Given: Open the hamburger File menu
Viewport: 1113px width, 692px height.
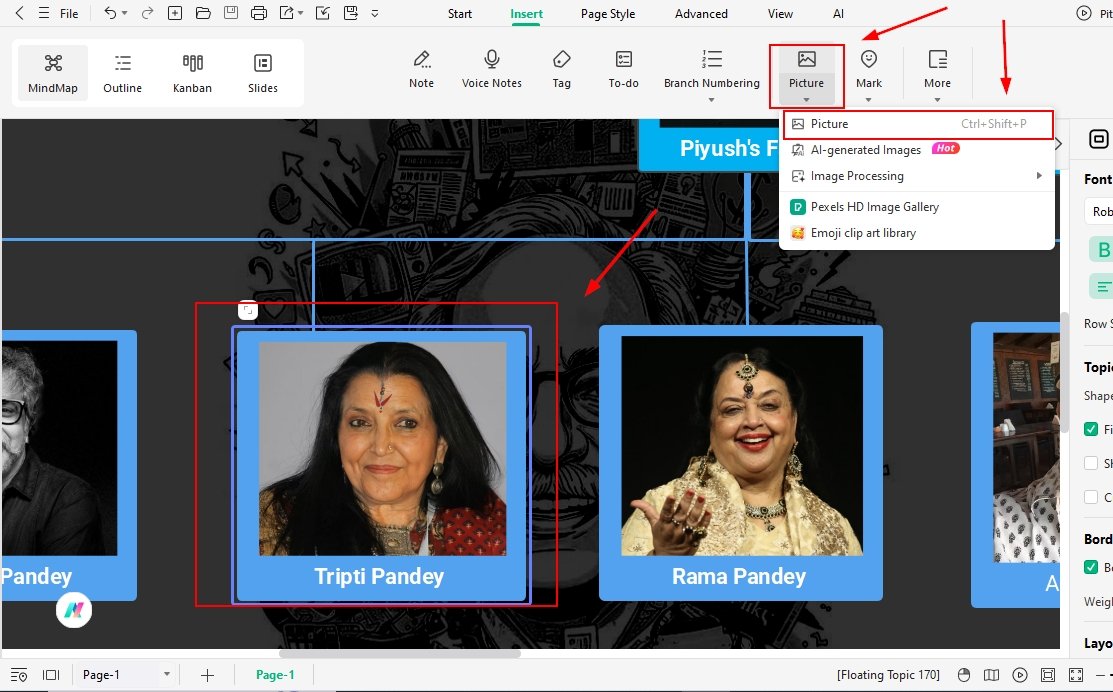Looking at the screenshot, I should [59, 13].
